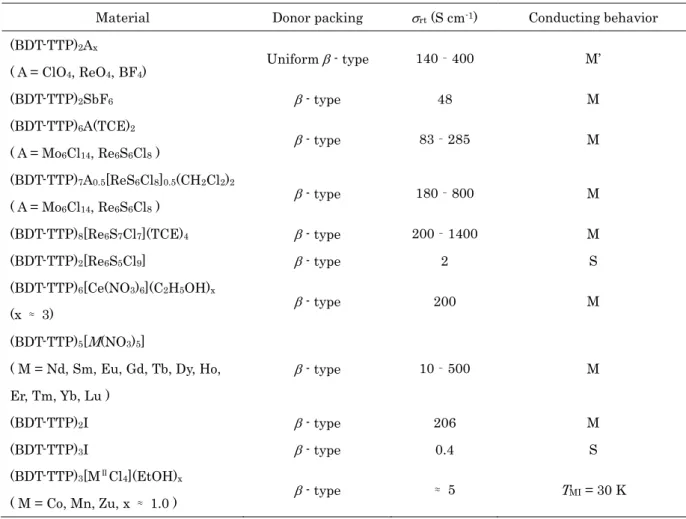Select the (BDT-TTP)8[Re6S7Cl7](TCE)4 row label
This screenshot has height=519, width=686.
click(x=99, y=234)
